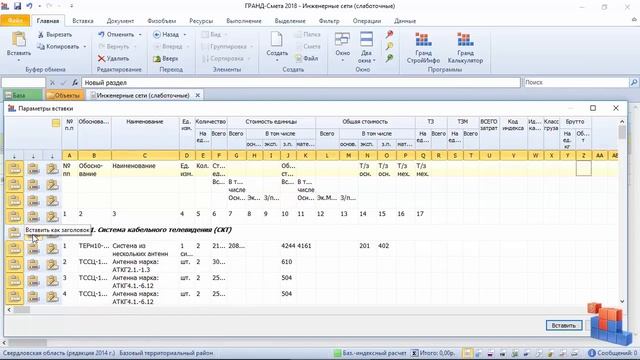The image size is (640, 360).
Task: Click the cell with value 4244
Action: click(288, 246)
